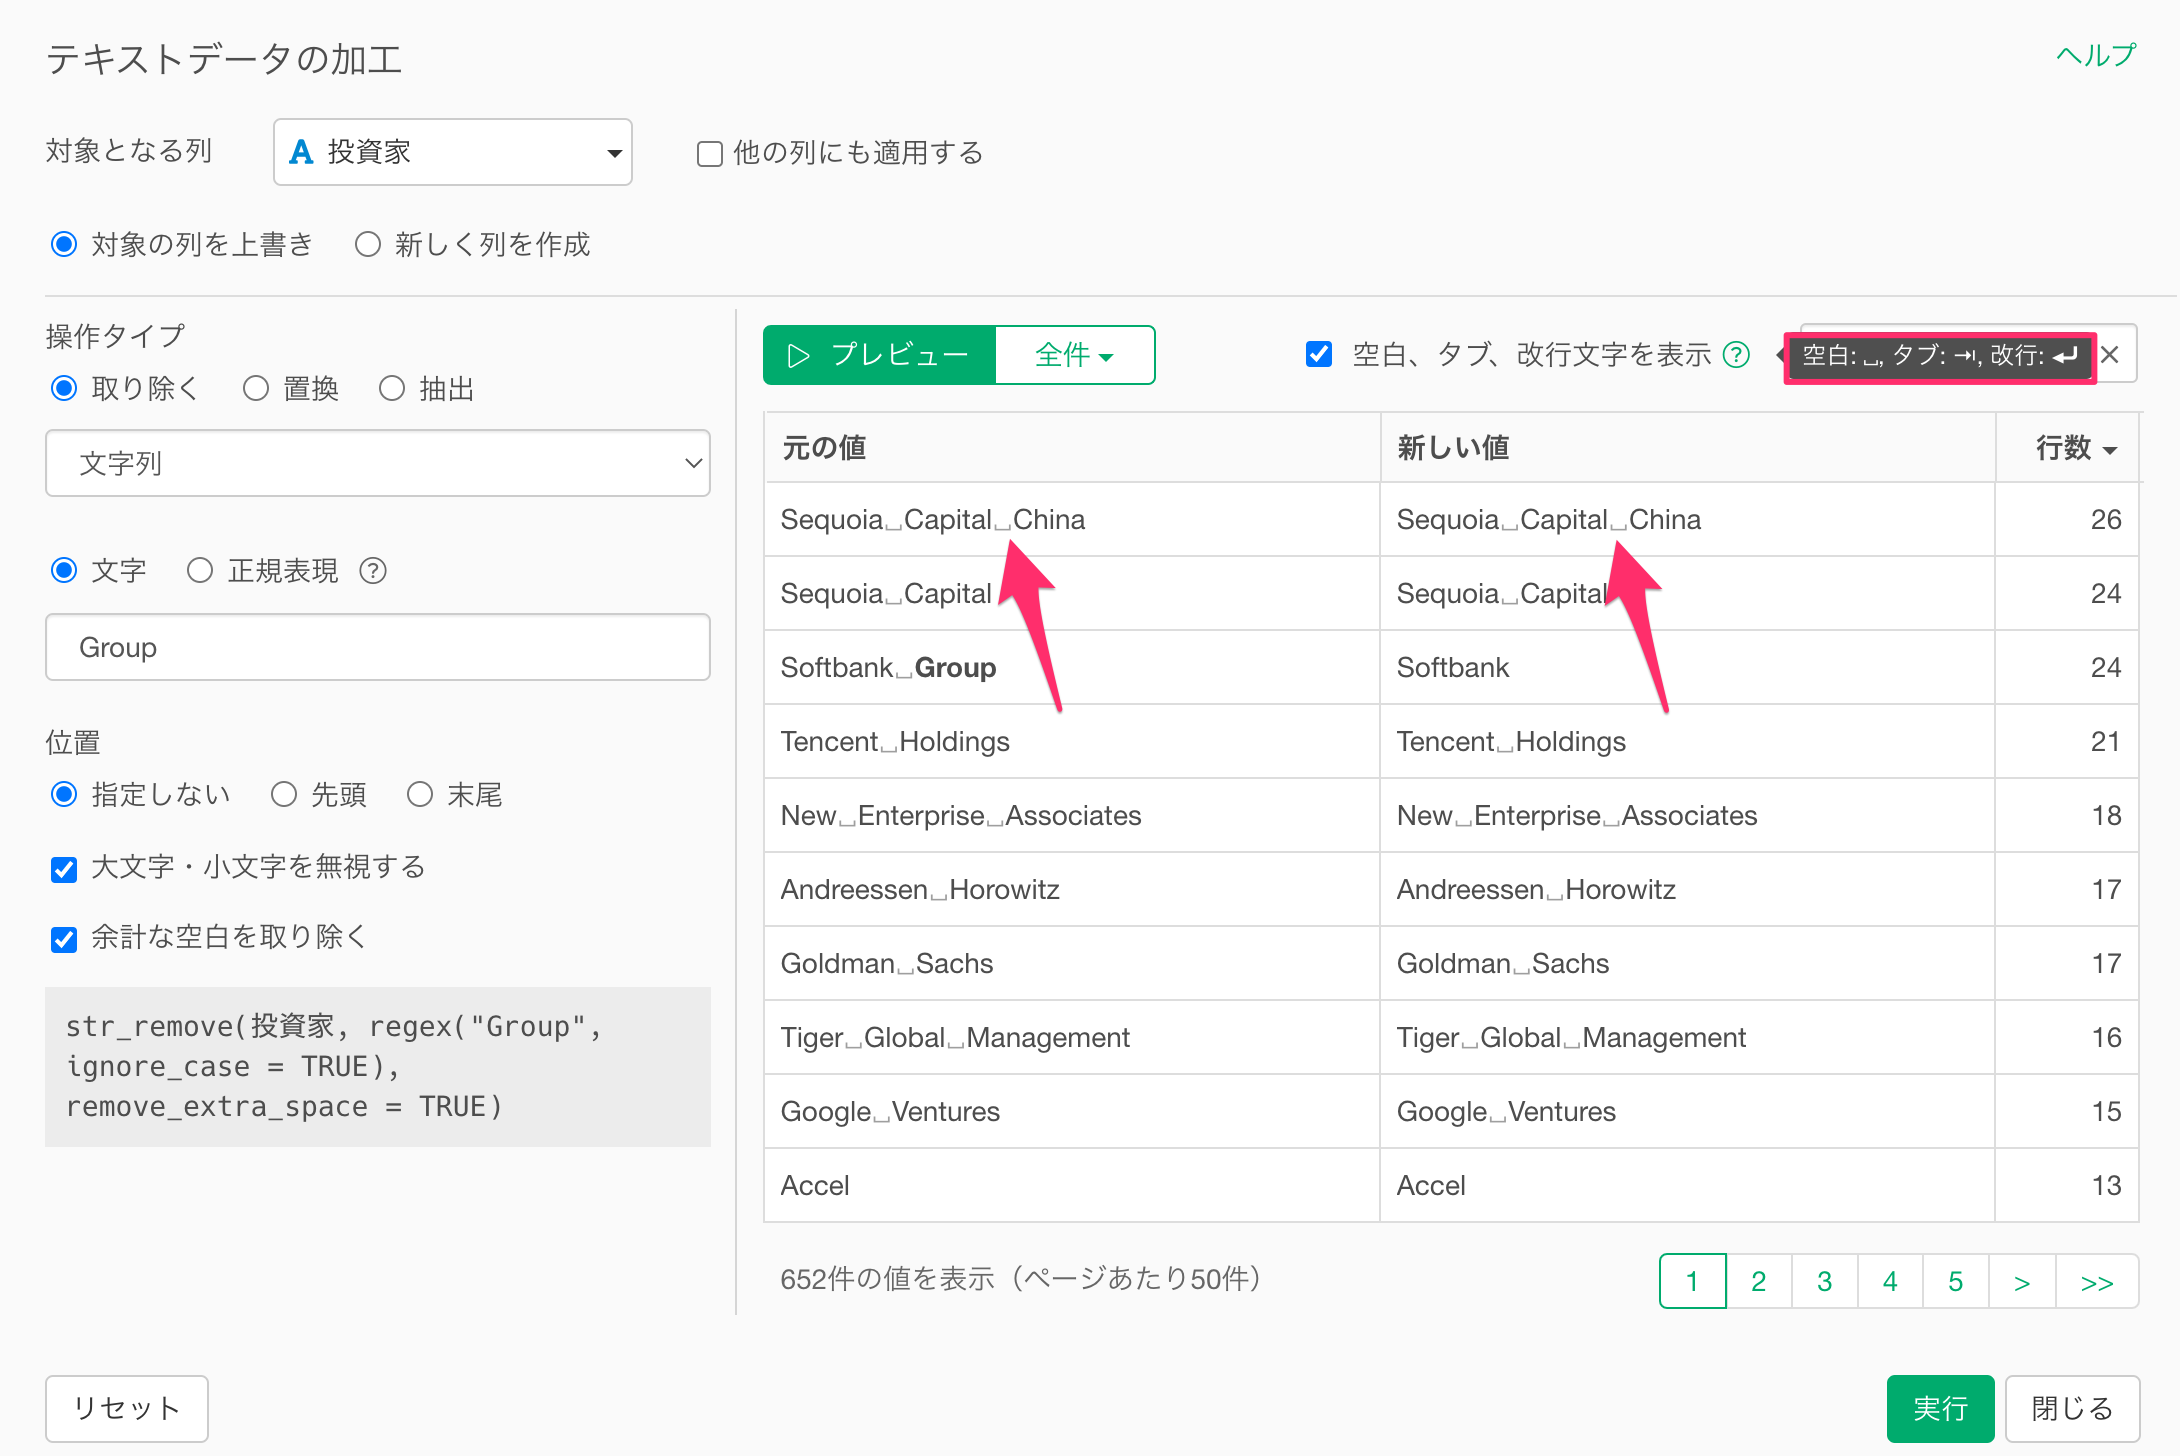Viewport: 2180px width, 1456px height.
Task: Choose 置換 operation type
Action: pos(256,388)
